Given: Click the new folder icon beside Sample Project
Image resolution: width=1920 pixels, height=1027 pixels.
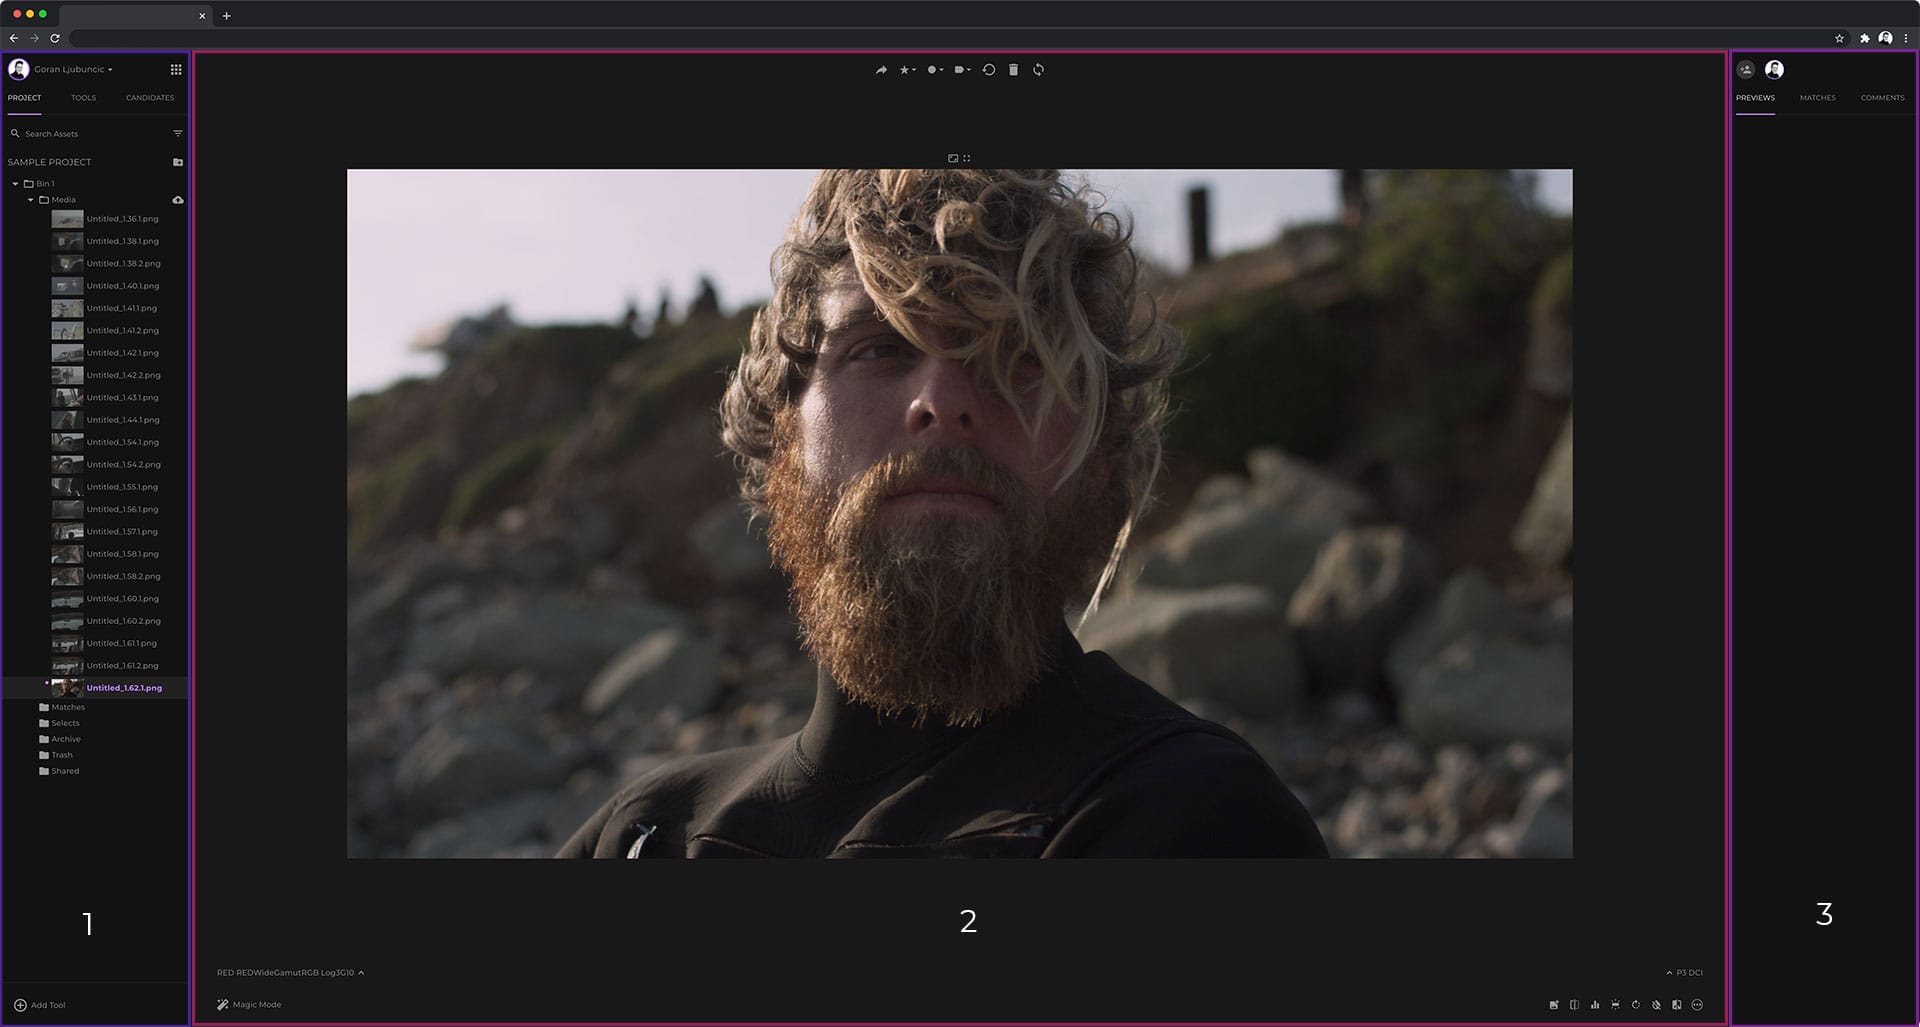Looking at the screenshot, I should coord(178,162).
